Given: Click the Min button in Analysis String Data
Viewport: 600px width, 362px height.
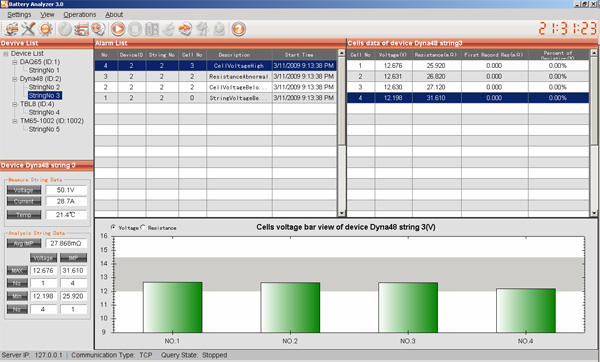Looking at the screenshot, I should click(17, 296).
